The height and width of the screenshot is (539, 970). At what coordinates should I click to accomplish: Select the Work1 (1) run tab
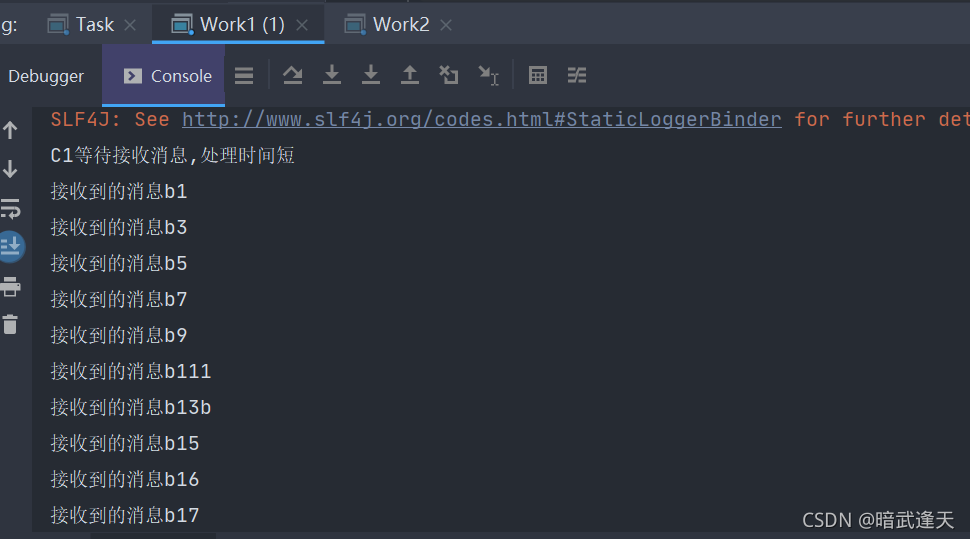[x=238, y=25]
